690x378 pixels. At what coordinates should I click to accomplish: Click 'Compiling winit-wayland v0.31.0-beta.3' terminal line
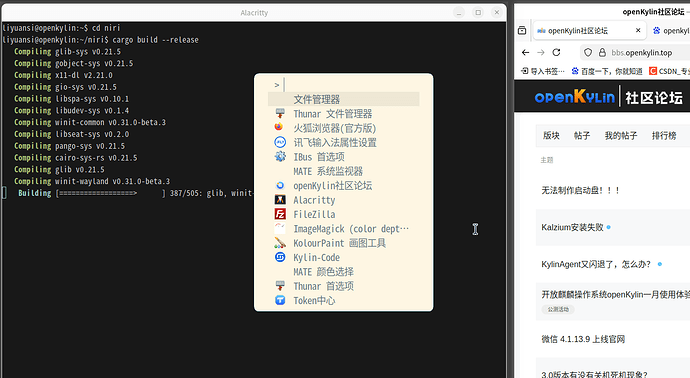click(x=92, y=181)
